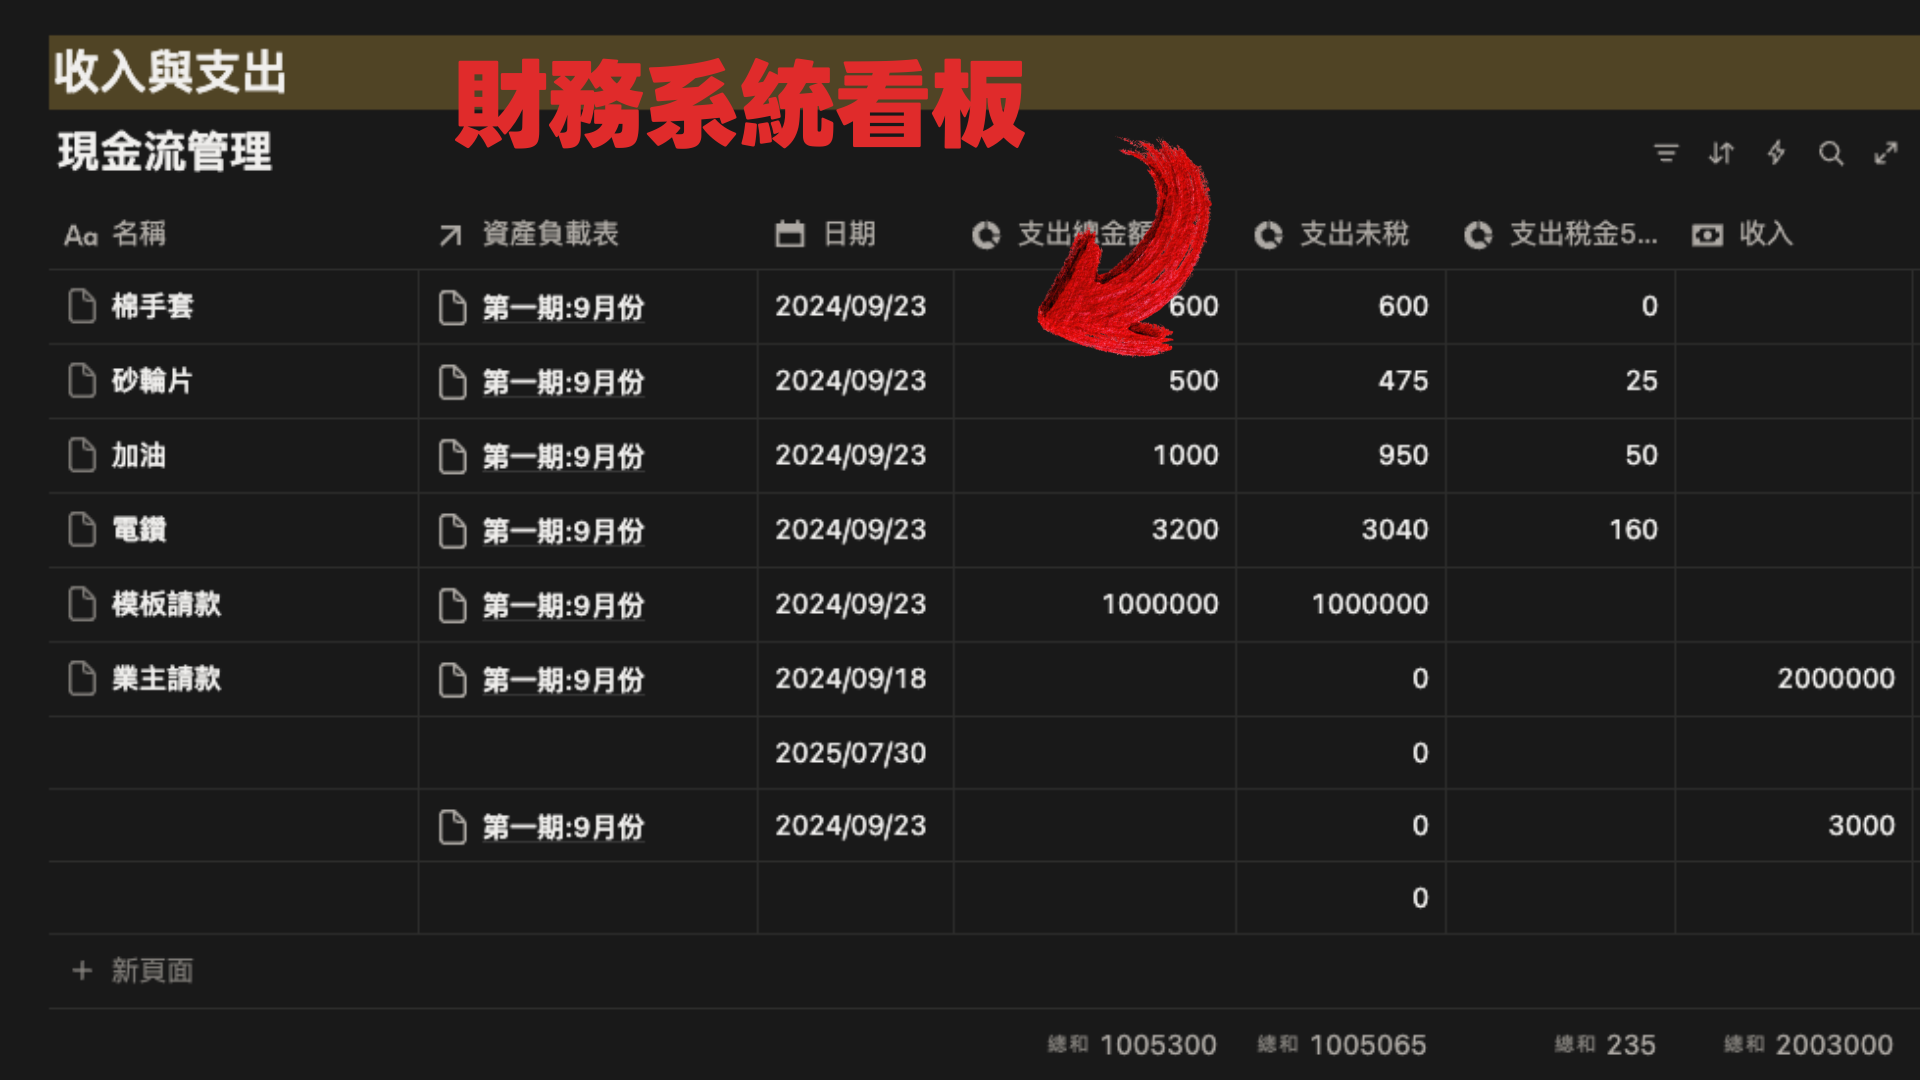Click page icon beside 電鑽 entry
1920x1080 pixels.
coord(82,530)
